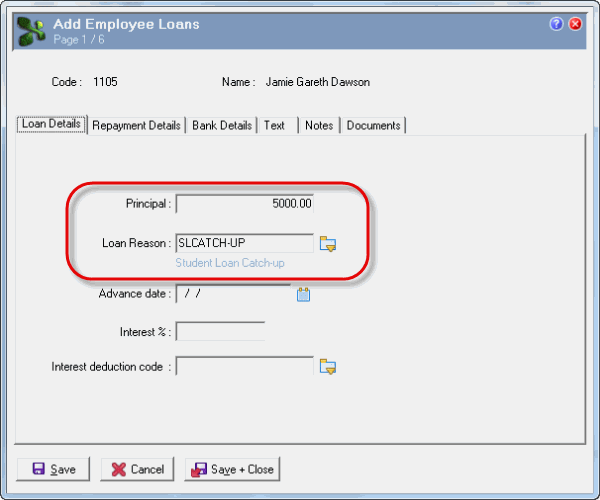The width and height of the screenshot is (600, 500).
Task: Click into the Loan Reason field
Action: 245,243
